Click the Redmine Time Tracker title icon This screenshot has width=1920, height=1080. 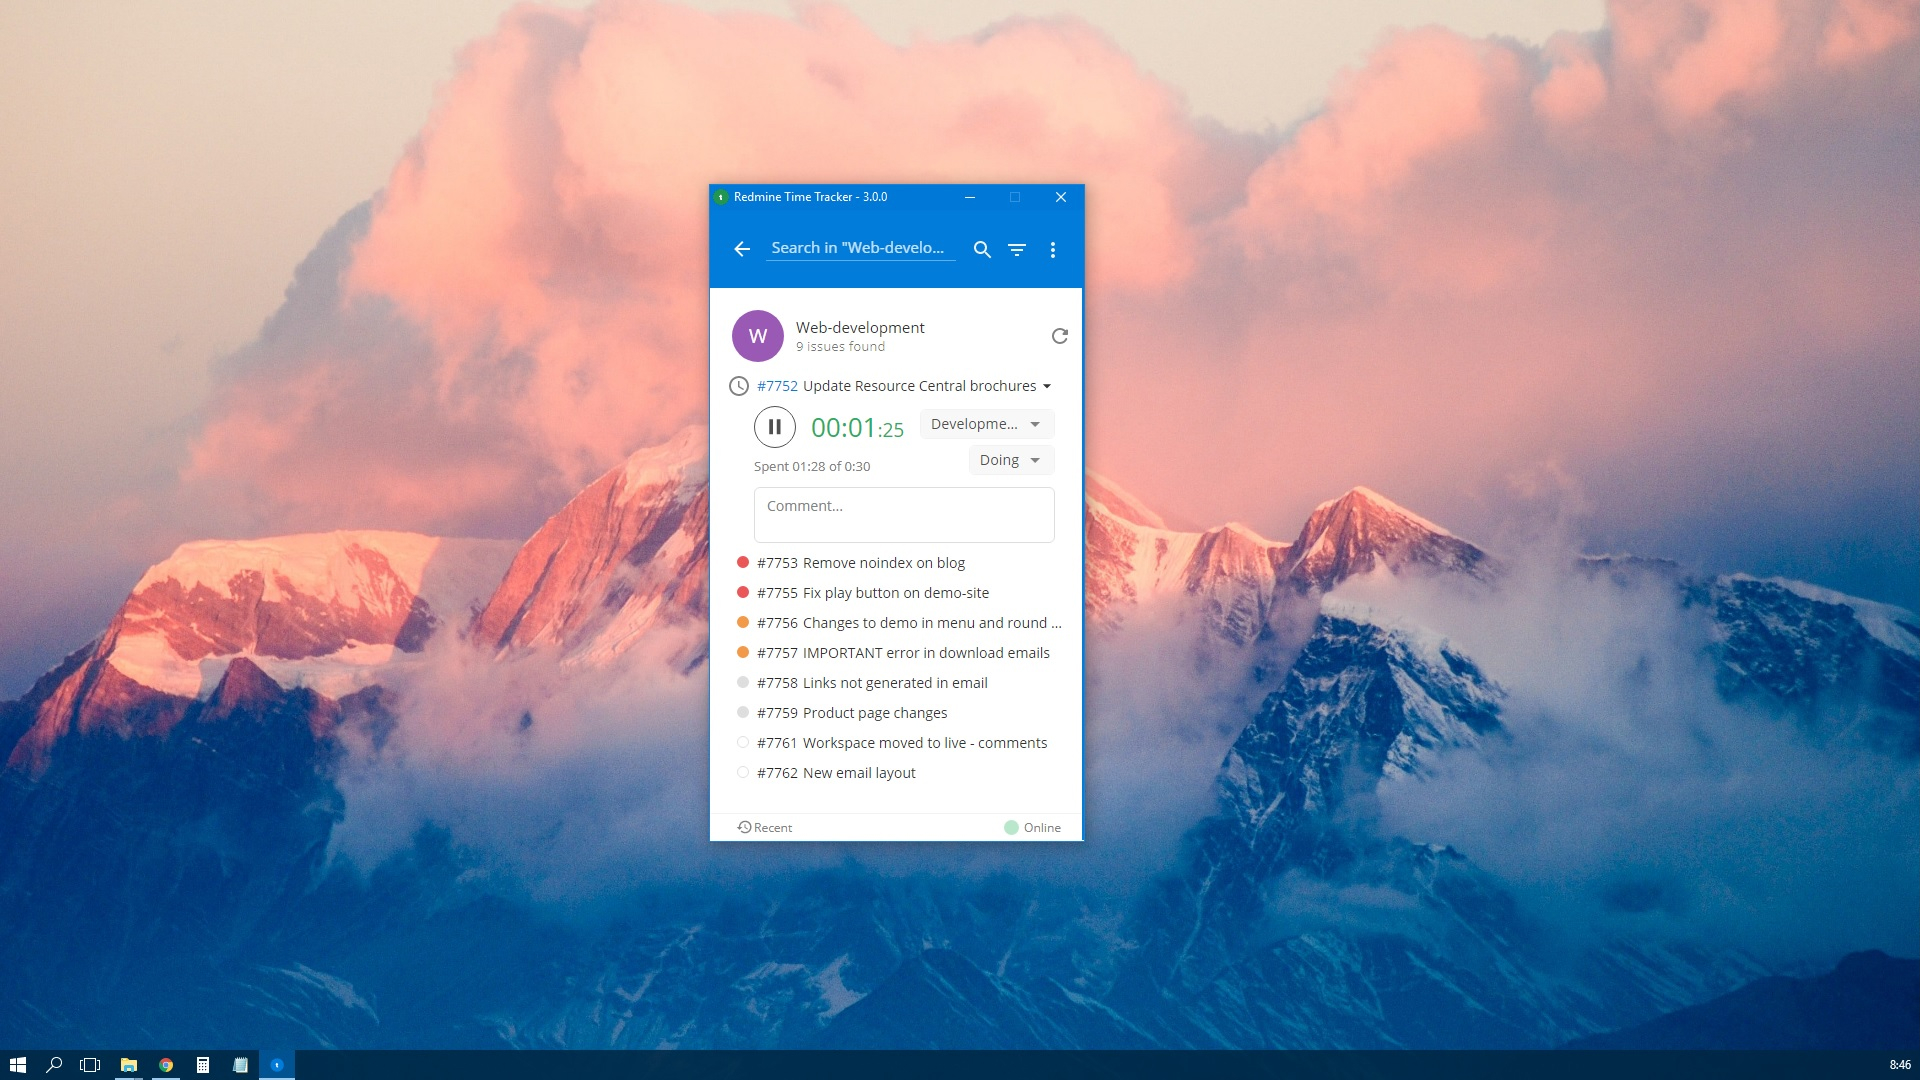(x=721, y=197)
